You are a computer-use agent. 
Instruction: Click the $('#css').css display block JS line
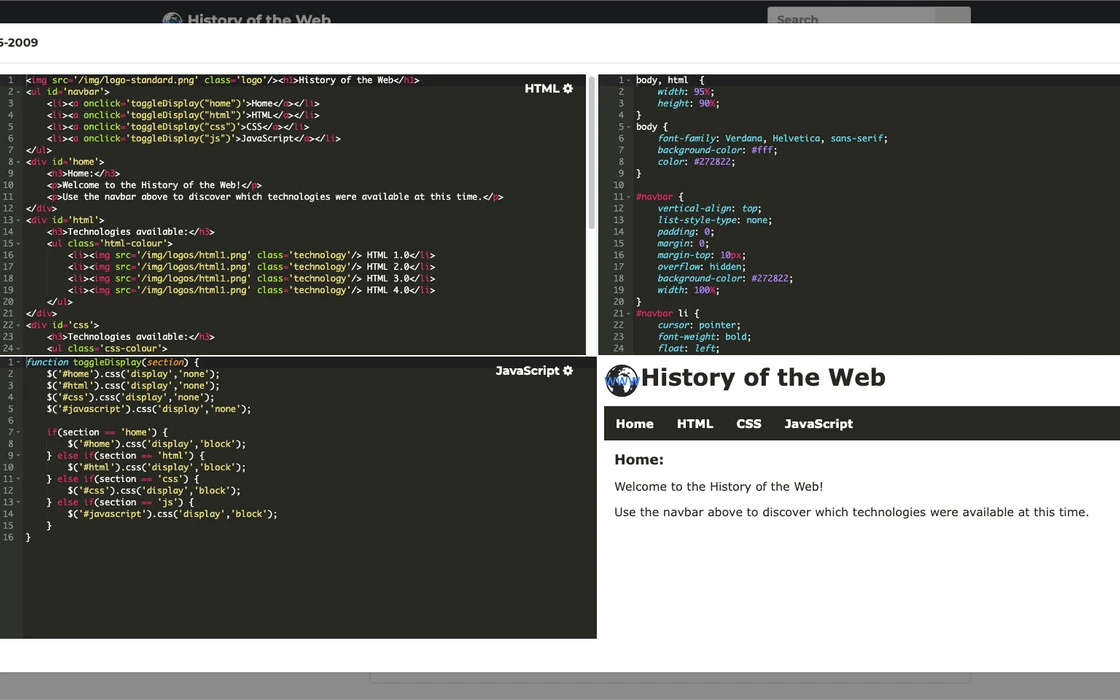coord(154,491)
